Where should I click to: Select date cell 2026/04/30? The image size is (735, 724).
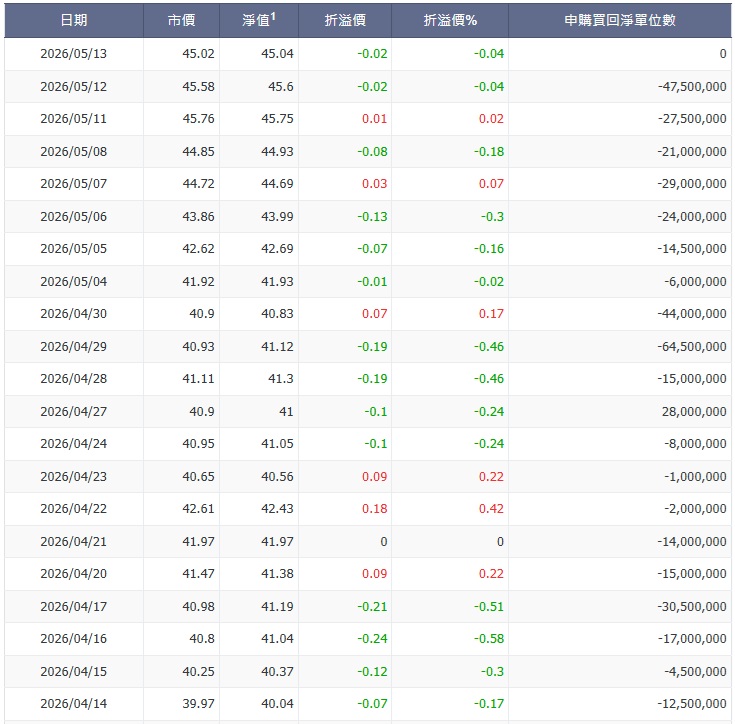coord(74,313)
